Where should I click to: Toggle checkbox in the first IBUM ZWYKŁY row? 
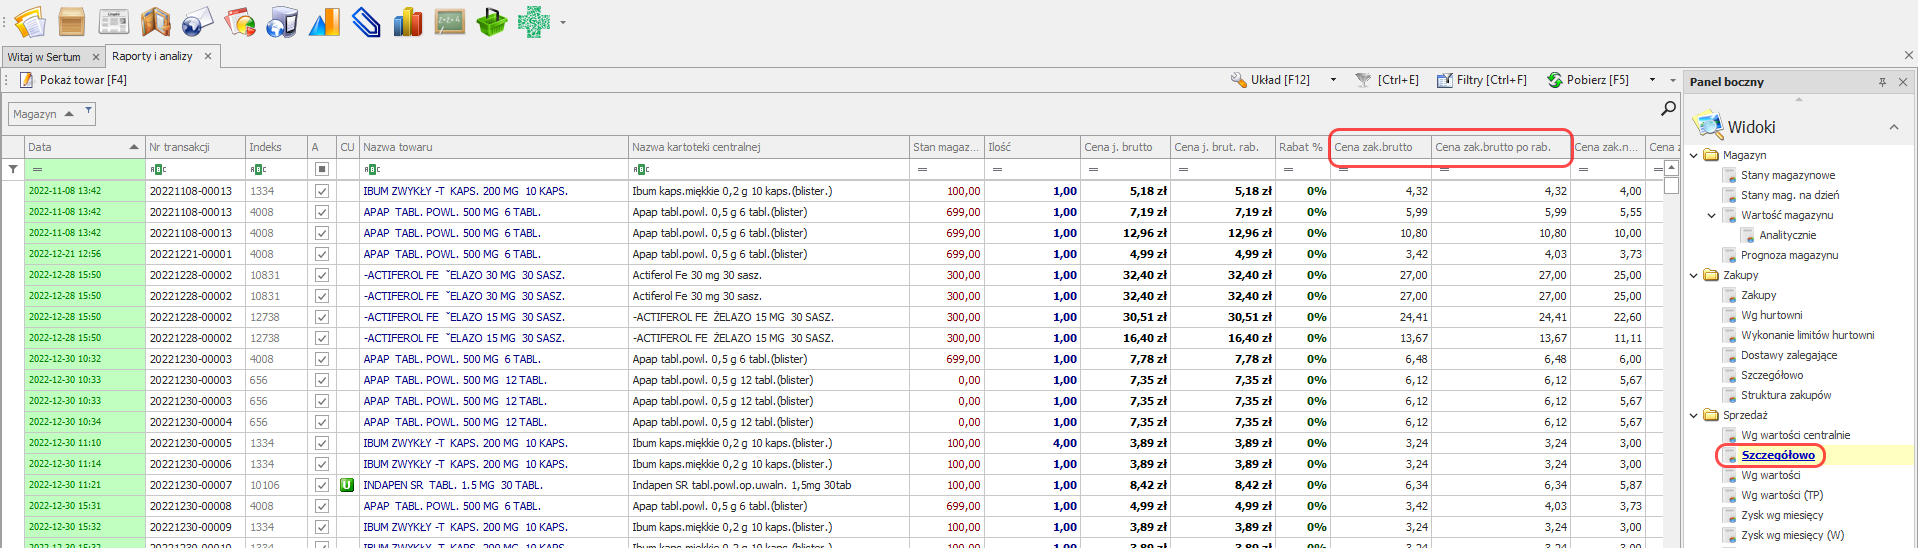[x=321, y=191]
